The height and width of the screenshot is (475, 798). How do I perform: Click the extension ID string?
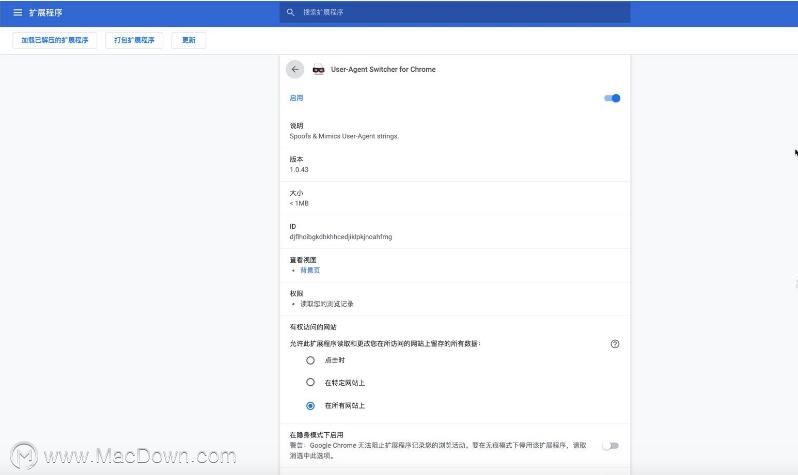(341, 237)
